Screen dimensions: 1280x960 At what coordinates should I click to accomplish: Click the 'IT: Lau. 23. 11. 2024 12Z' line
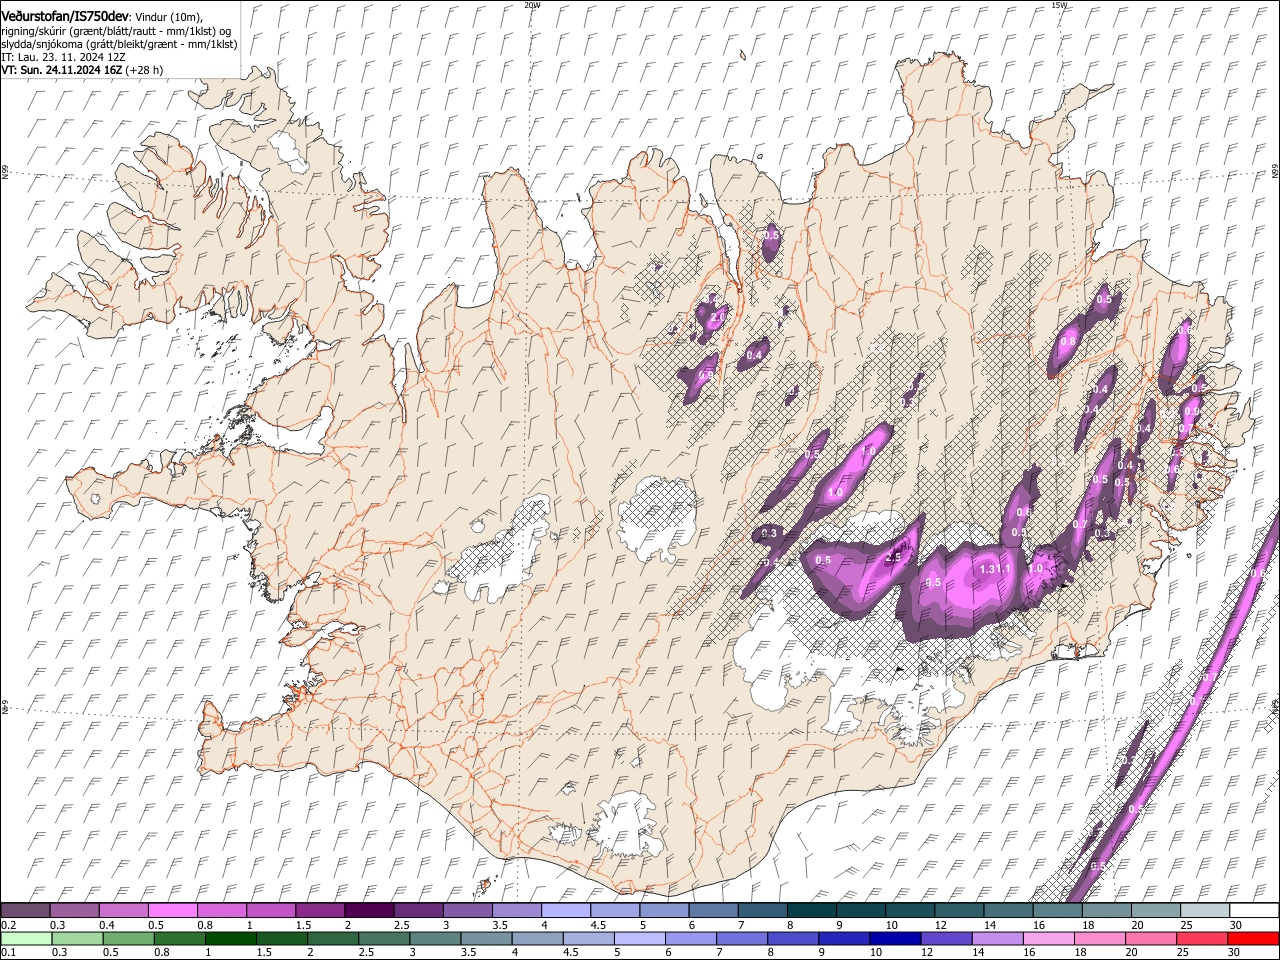[63, 57]
